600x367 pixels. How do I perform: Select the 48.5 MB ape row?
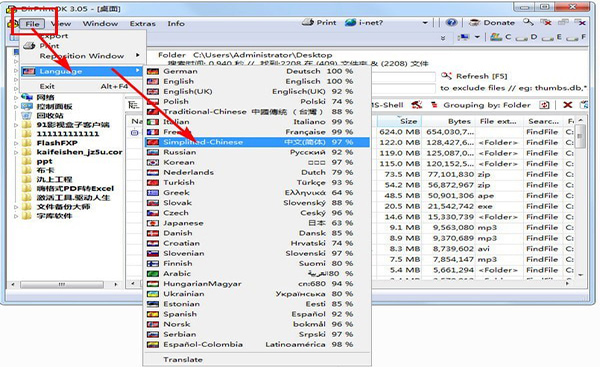tap(476, 196)
